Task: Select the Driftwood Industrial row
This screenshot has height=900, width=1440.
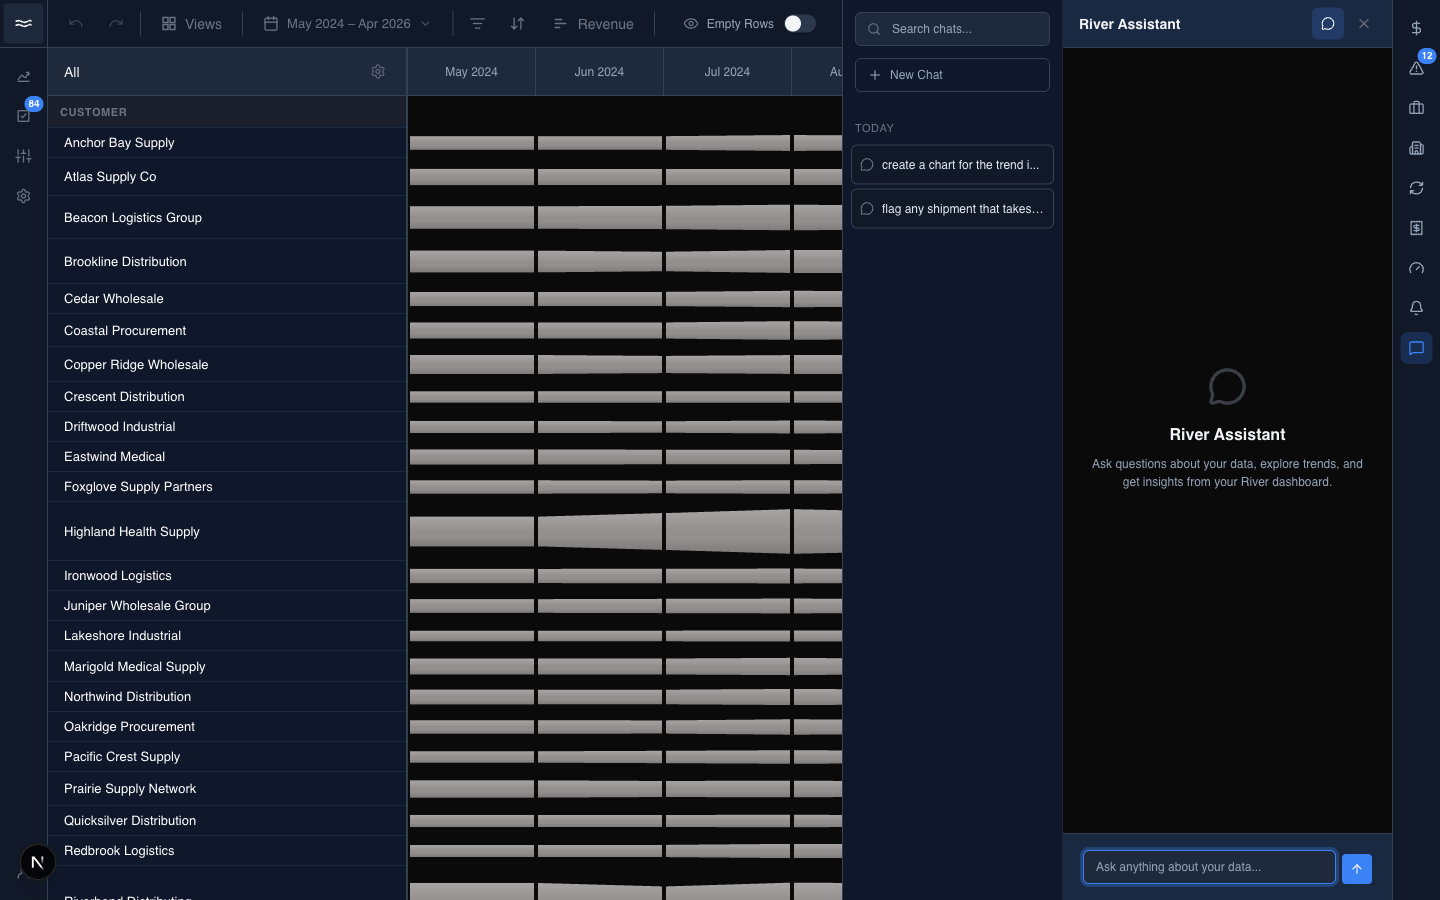Action: [227, 427]
